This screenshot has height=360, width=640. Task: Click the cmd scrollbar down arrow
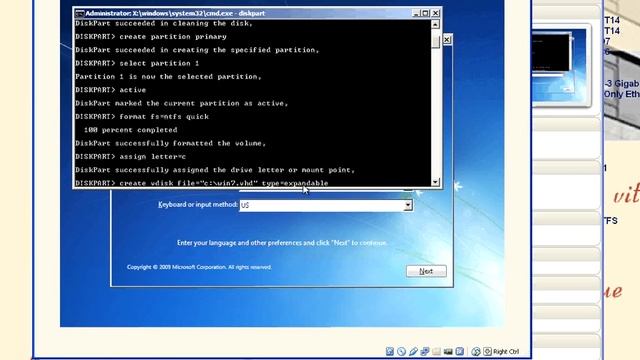(436, 182)
